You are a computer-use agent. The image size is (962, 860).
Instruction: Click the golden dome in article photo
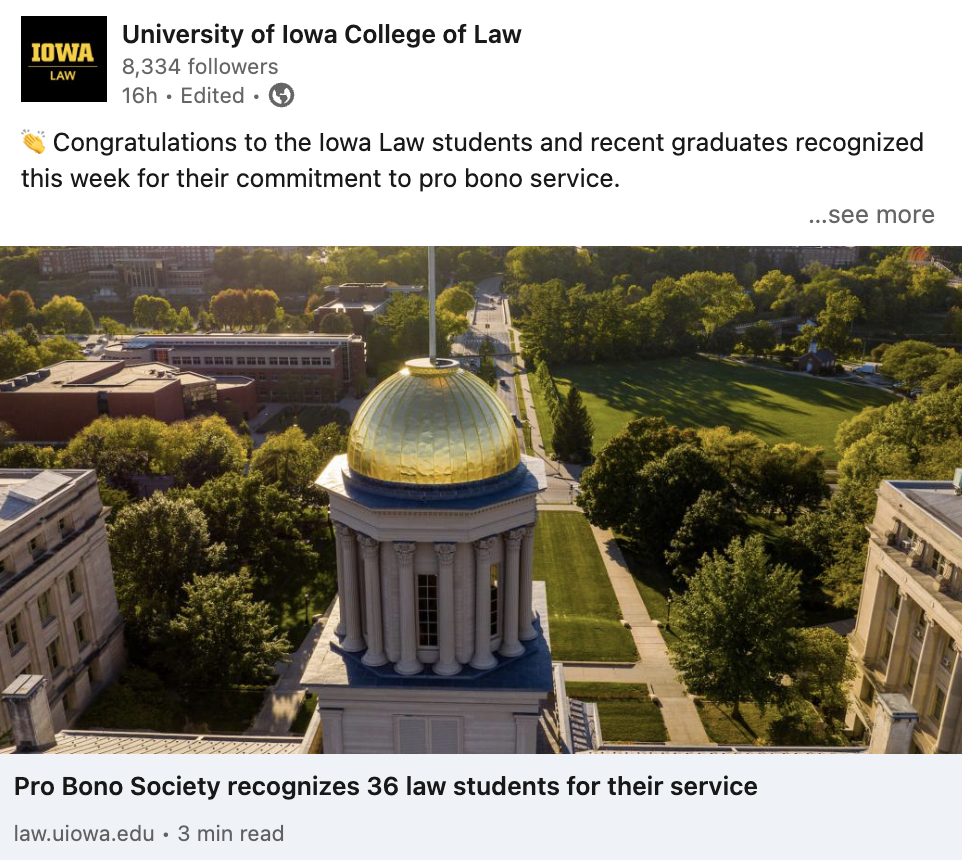[x=433, y=420]
